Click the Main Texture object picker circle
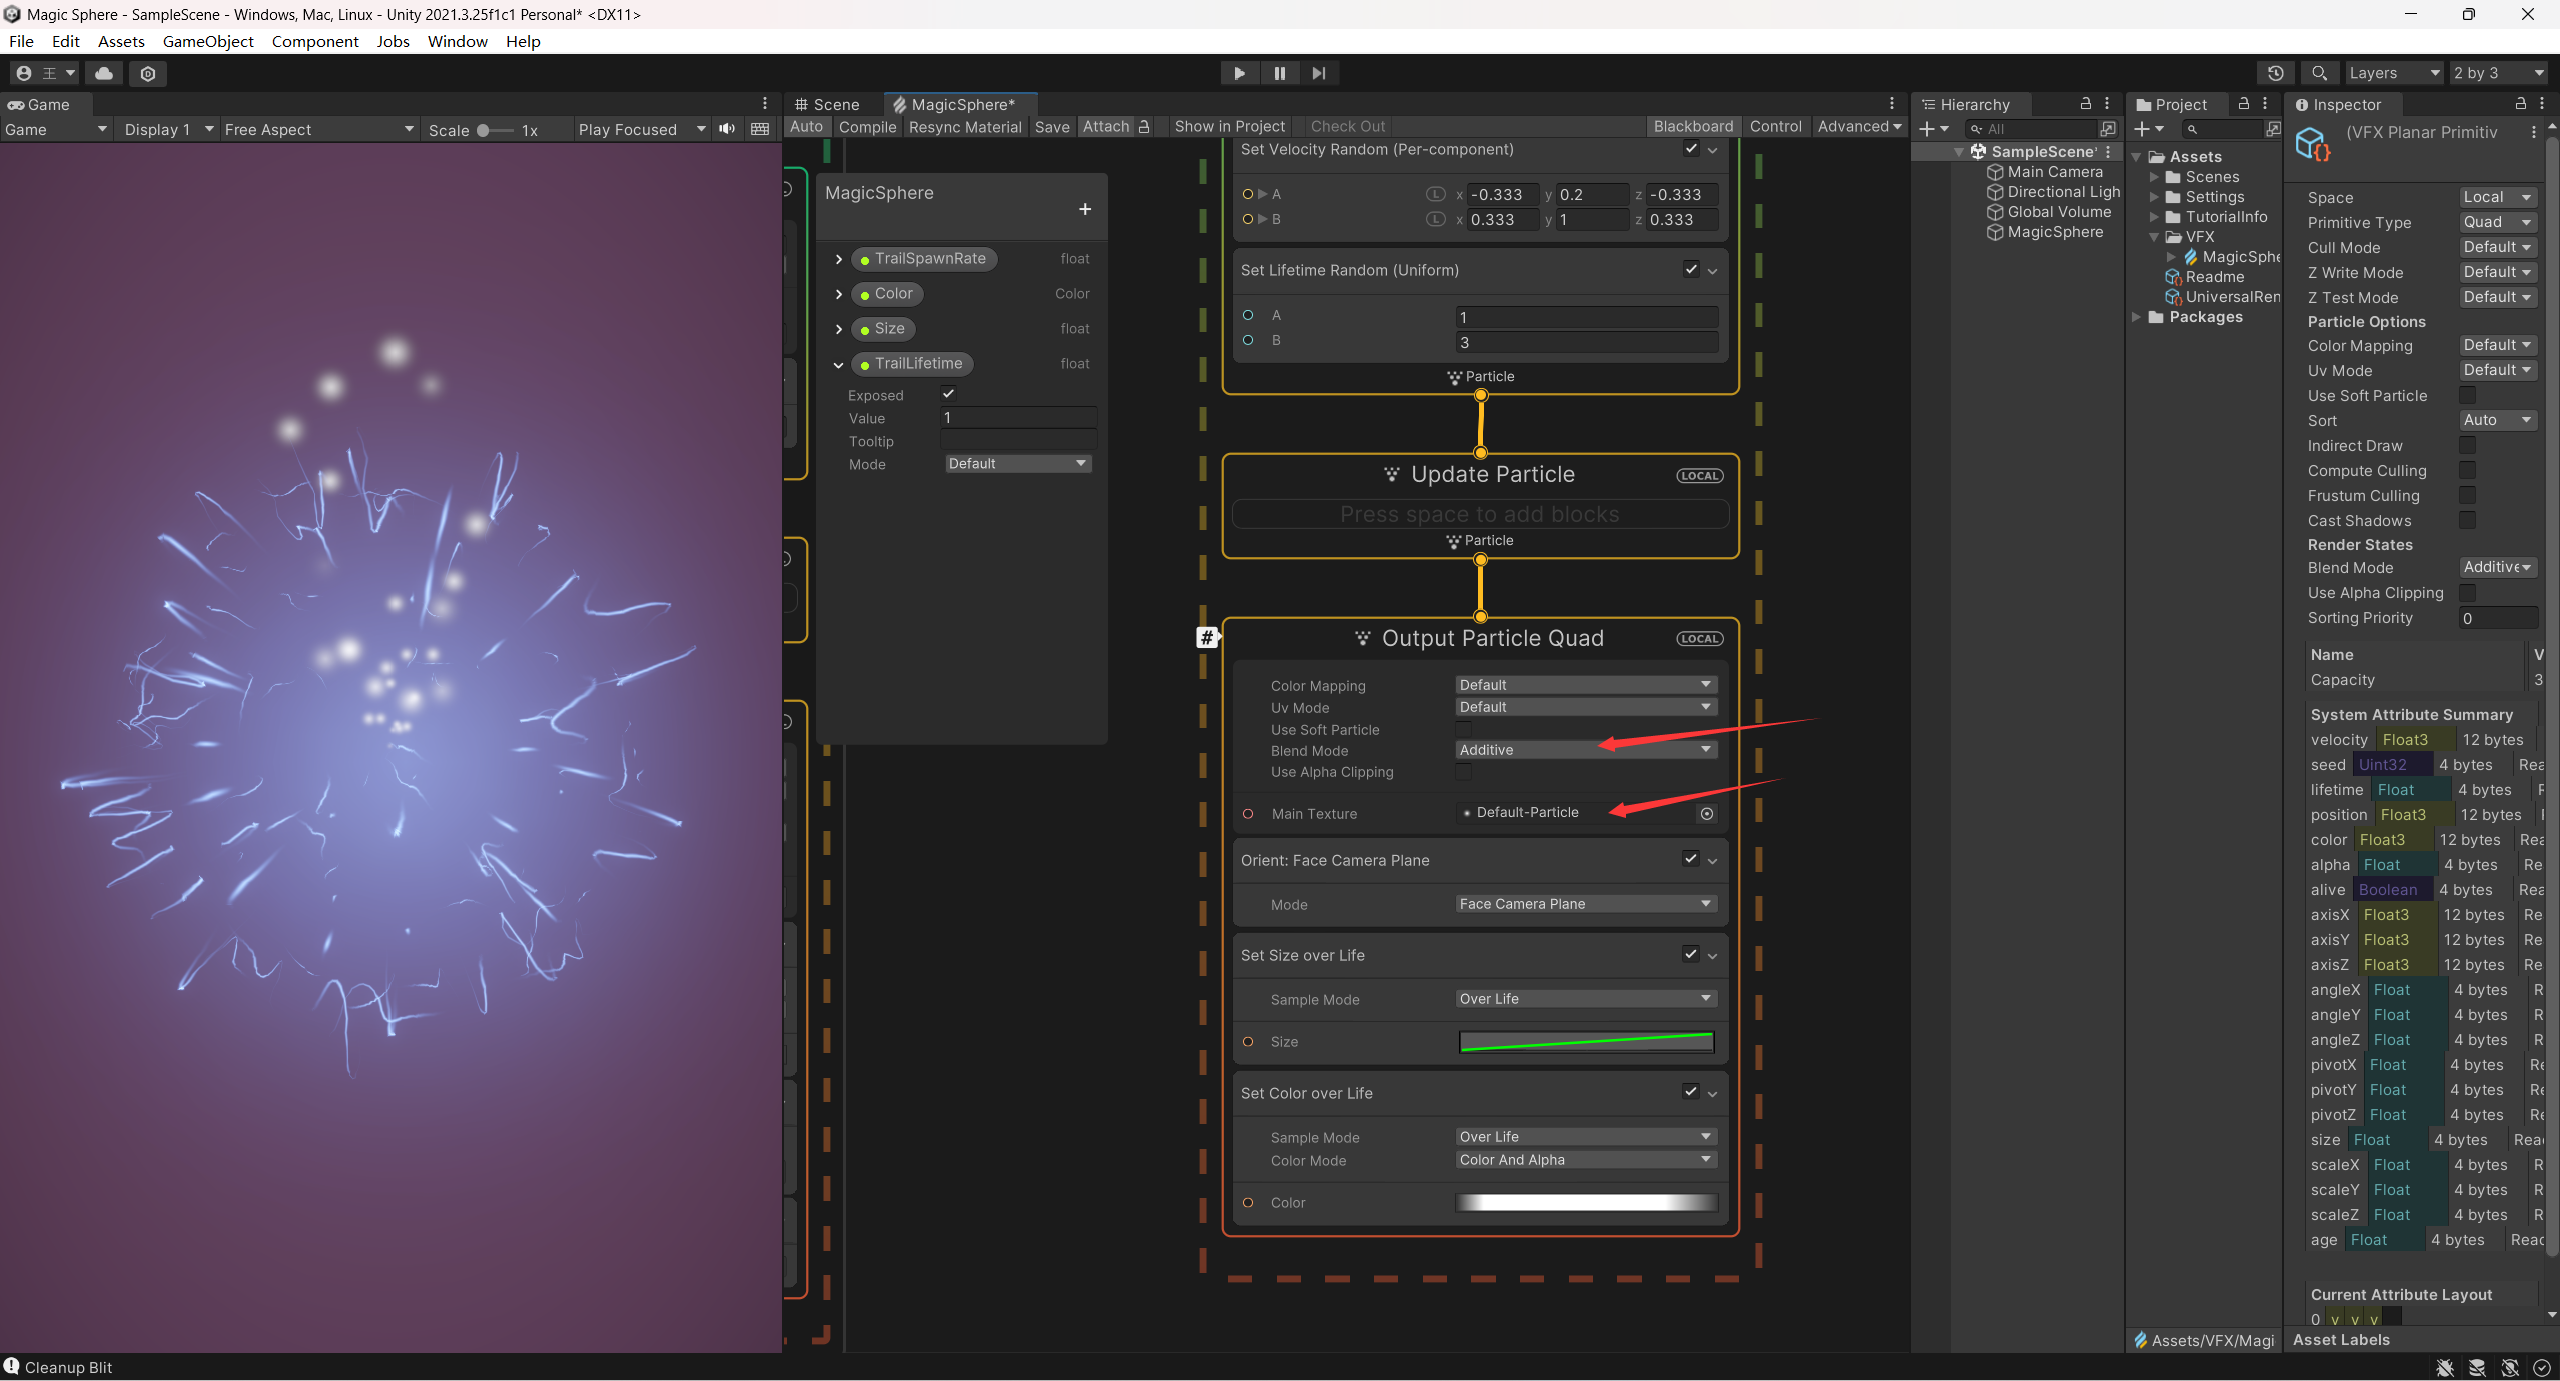Image resolution: width=2560 pixels, height=1381 pixels. click(x=1707, y=814)
